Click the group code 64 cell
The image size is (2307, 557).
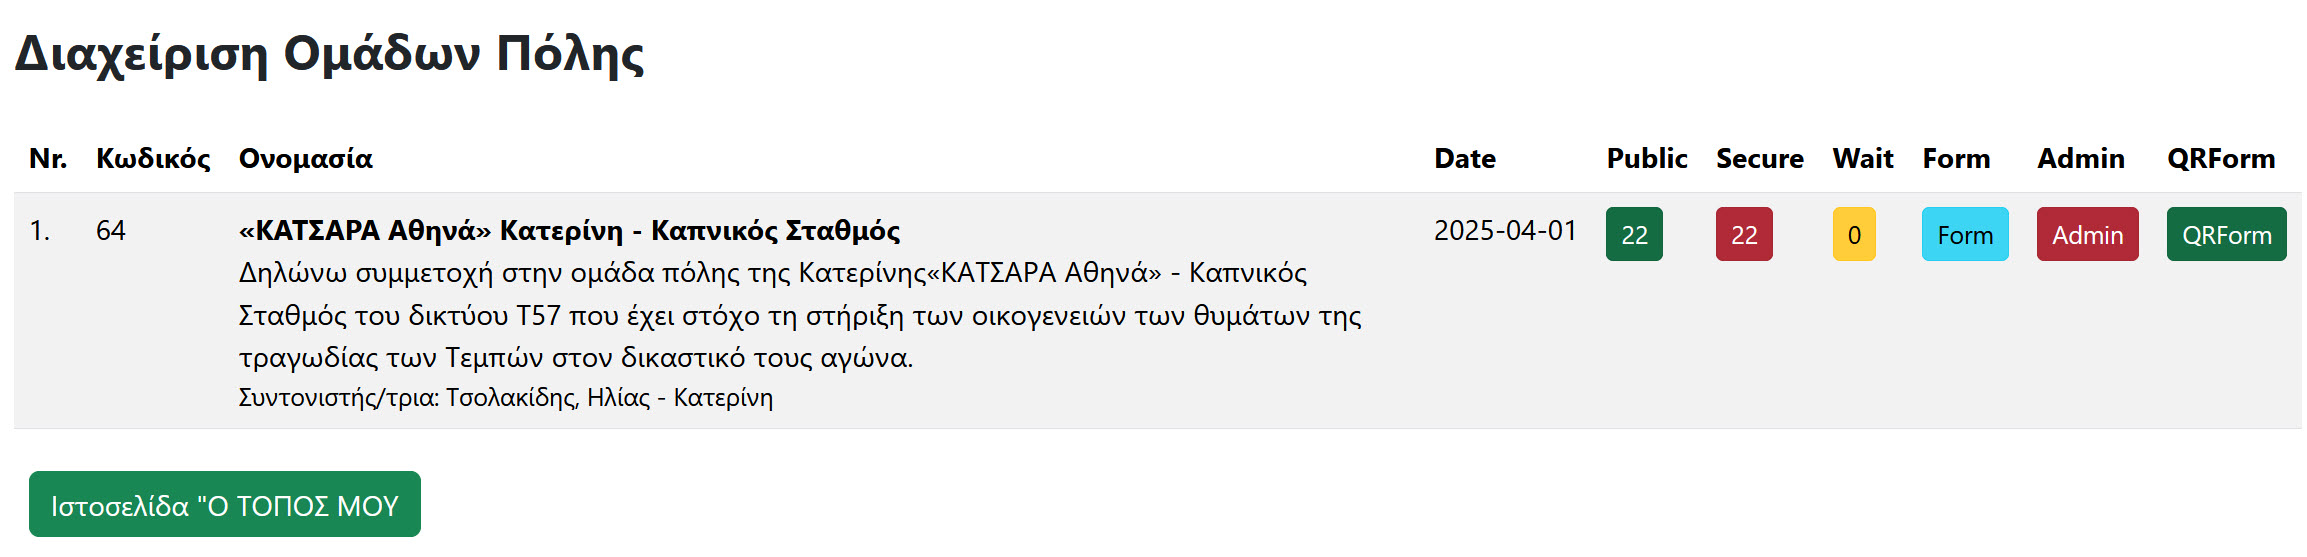(111, 231)
